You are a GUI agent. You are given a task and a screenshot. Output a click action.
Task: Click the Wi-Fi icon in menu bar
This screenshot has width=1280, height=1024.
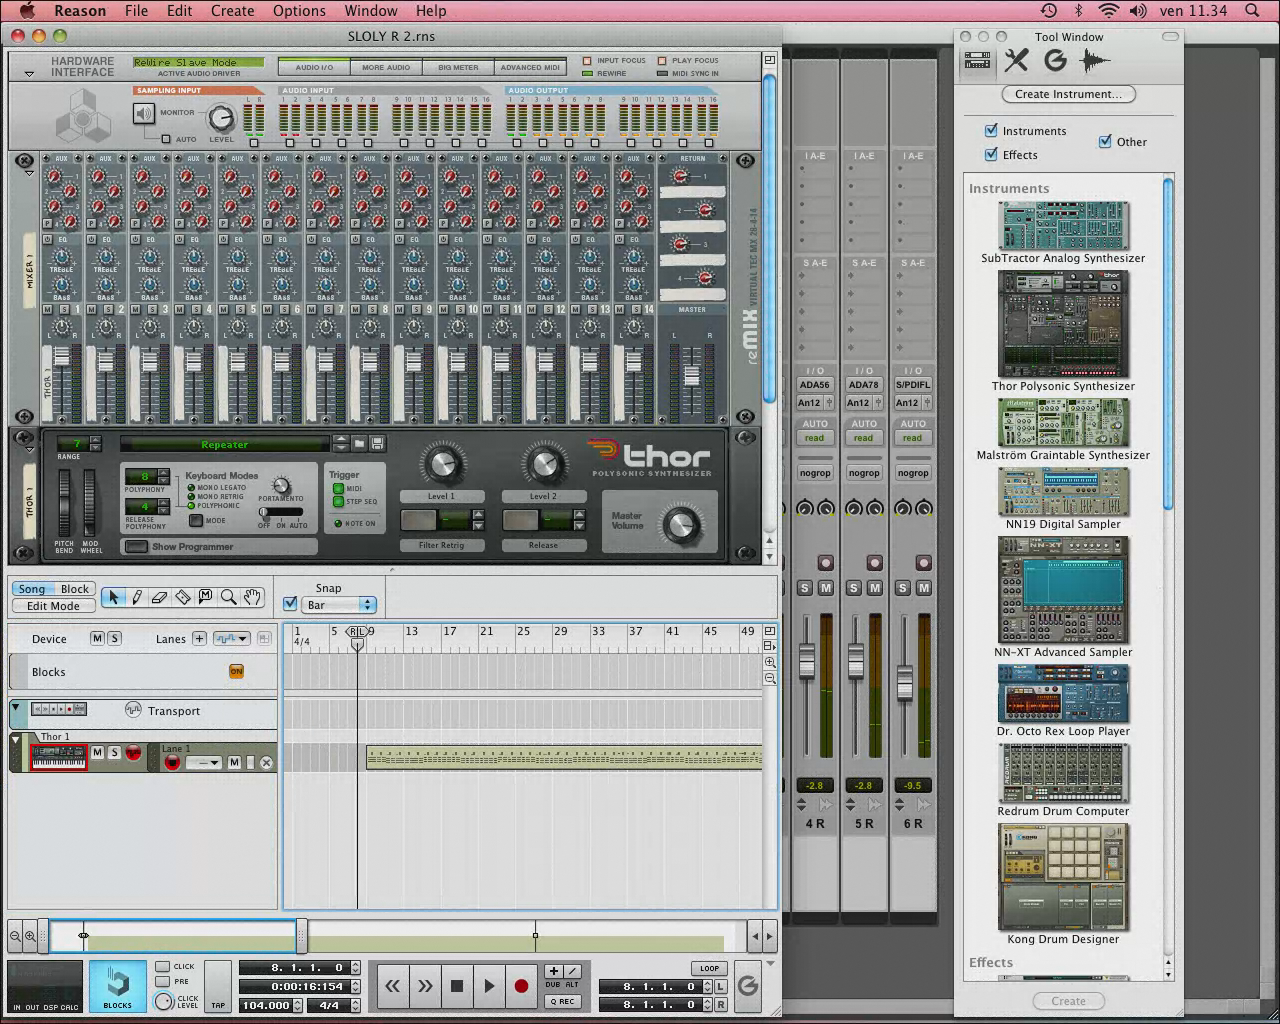[1108, 11]
